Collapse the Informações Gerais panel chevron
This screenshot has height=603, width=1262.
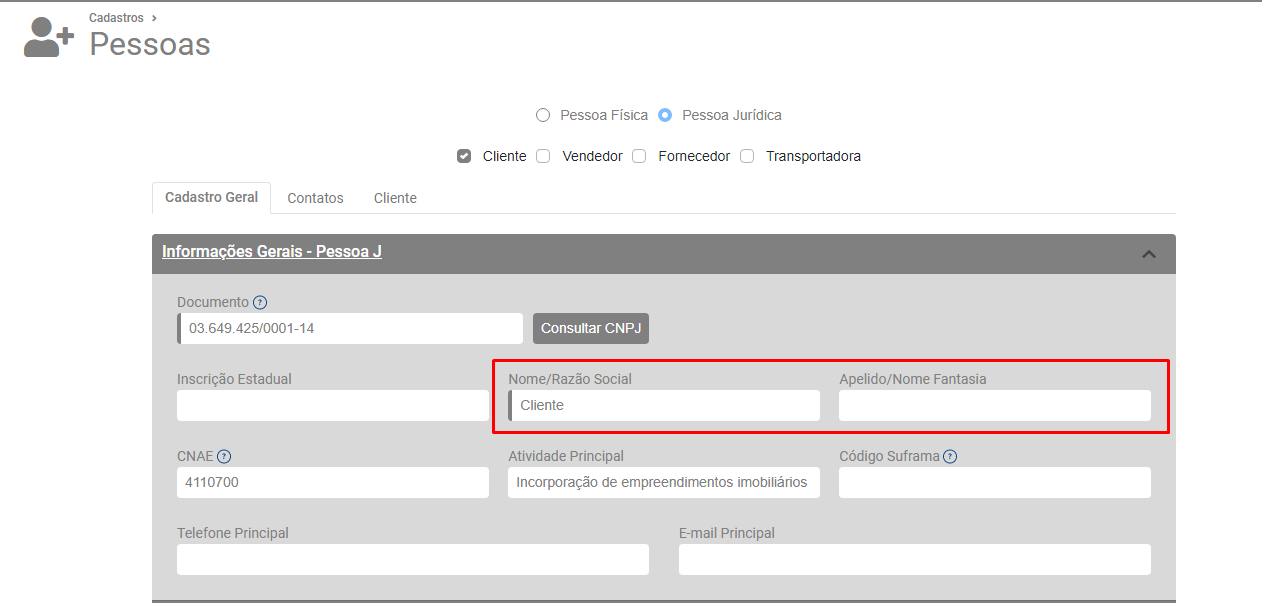(1149, 254)
